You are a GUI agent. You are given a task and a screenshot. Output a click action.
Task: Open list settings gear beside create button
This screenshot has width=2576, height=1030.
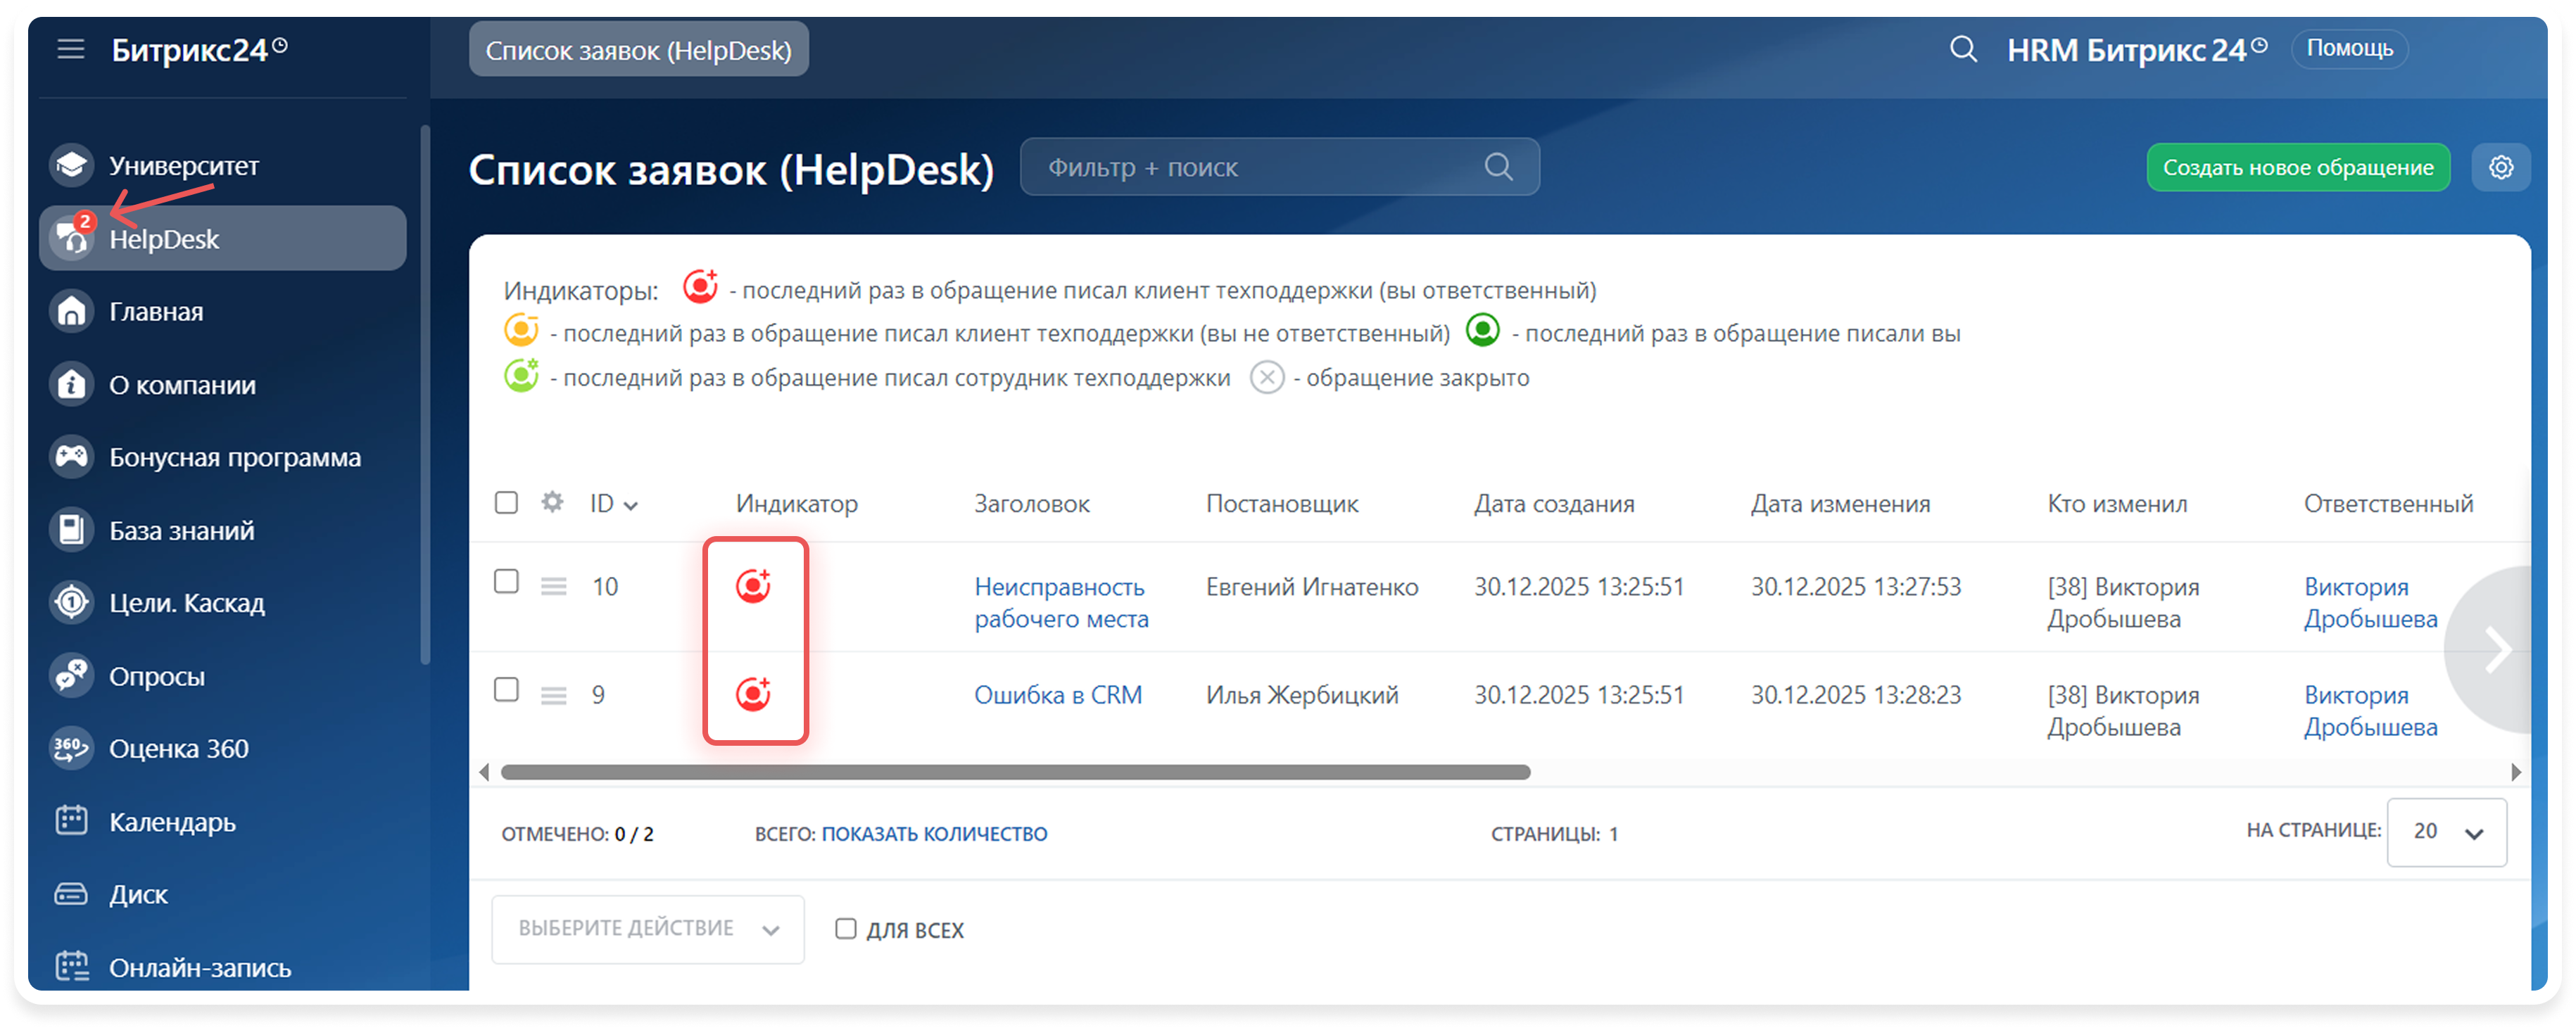pyautogui.click(x=2500, y=167)
